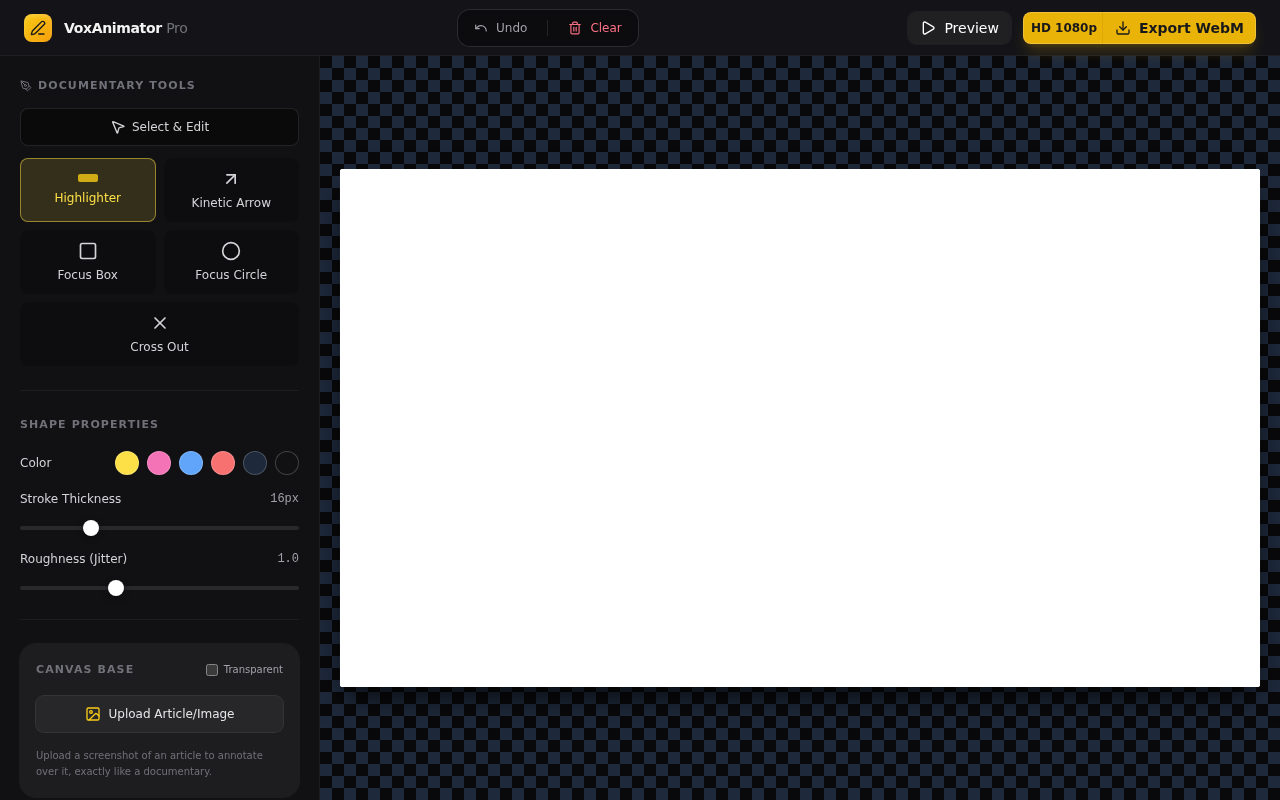The image size is (1280, 800).
Task: Select the Kinetic Arrow tool
Action: 231,190
